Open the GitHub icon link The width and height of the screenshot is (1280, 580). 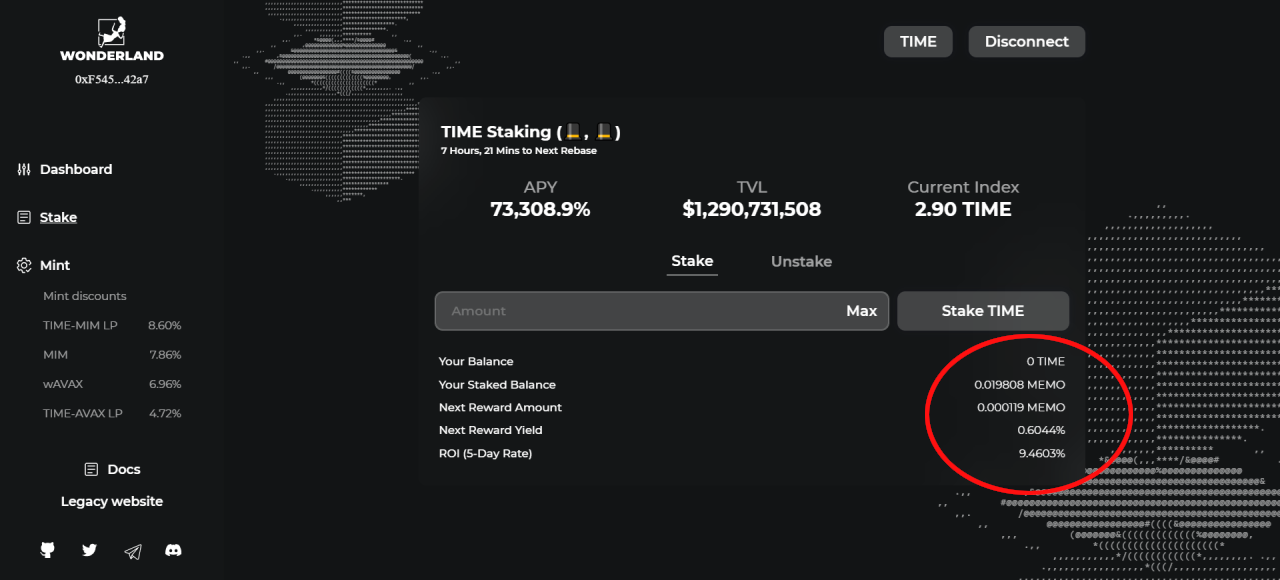coord(47,550)
